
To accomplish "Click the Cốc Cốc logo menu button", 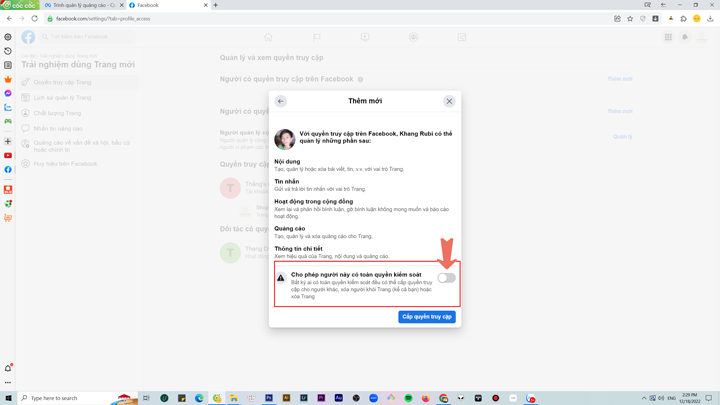I will pyautogui.click(x=20, y=5).
